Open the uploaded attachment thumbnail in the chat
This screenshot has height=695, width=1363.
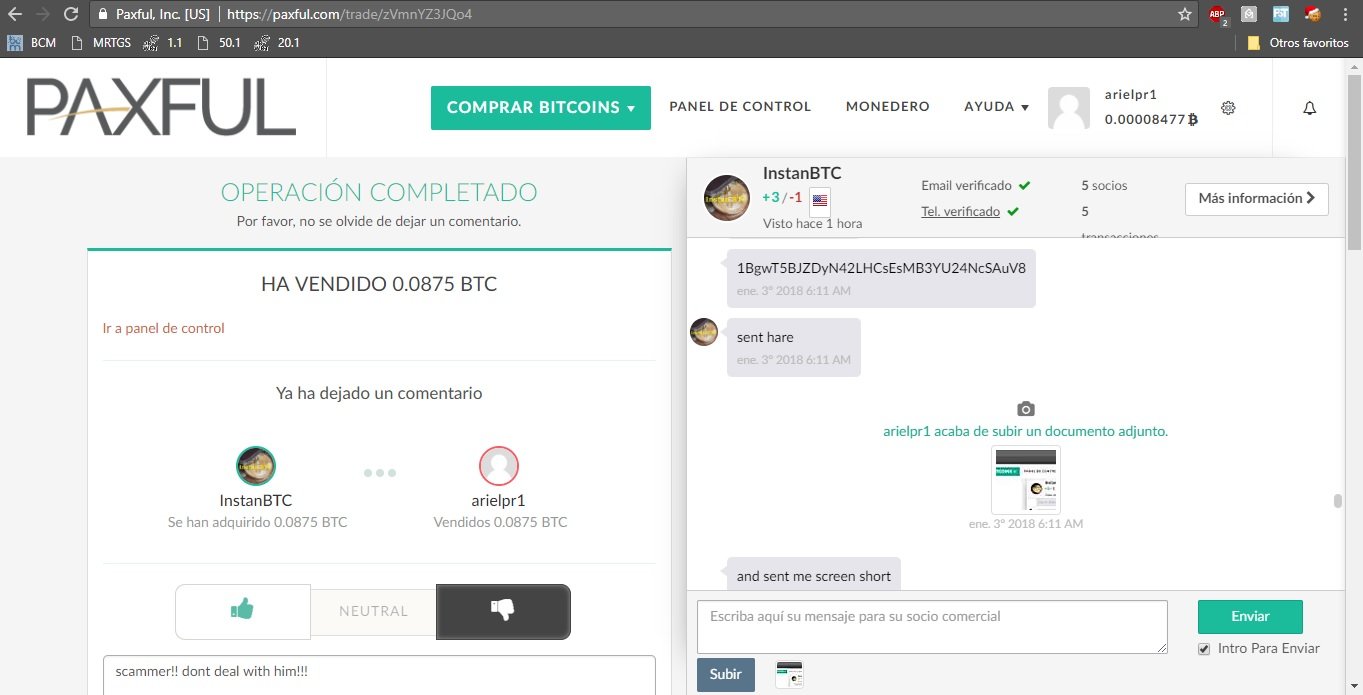point(1026,480)
